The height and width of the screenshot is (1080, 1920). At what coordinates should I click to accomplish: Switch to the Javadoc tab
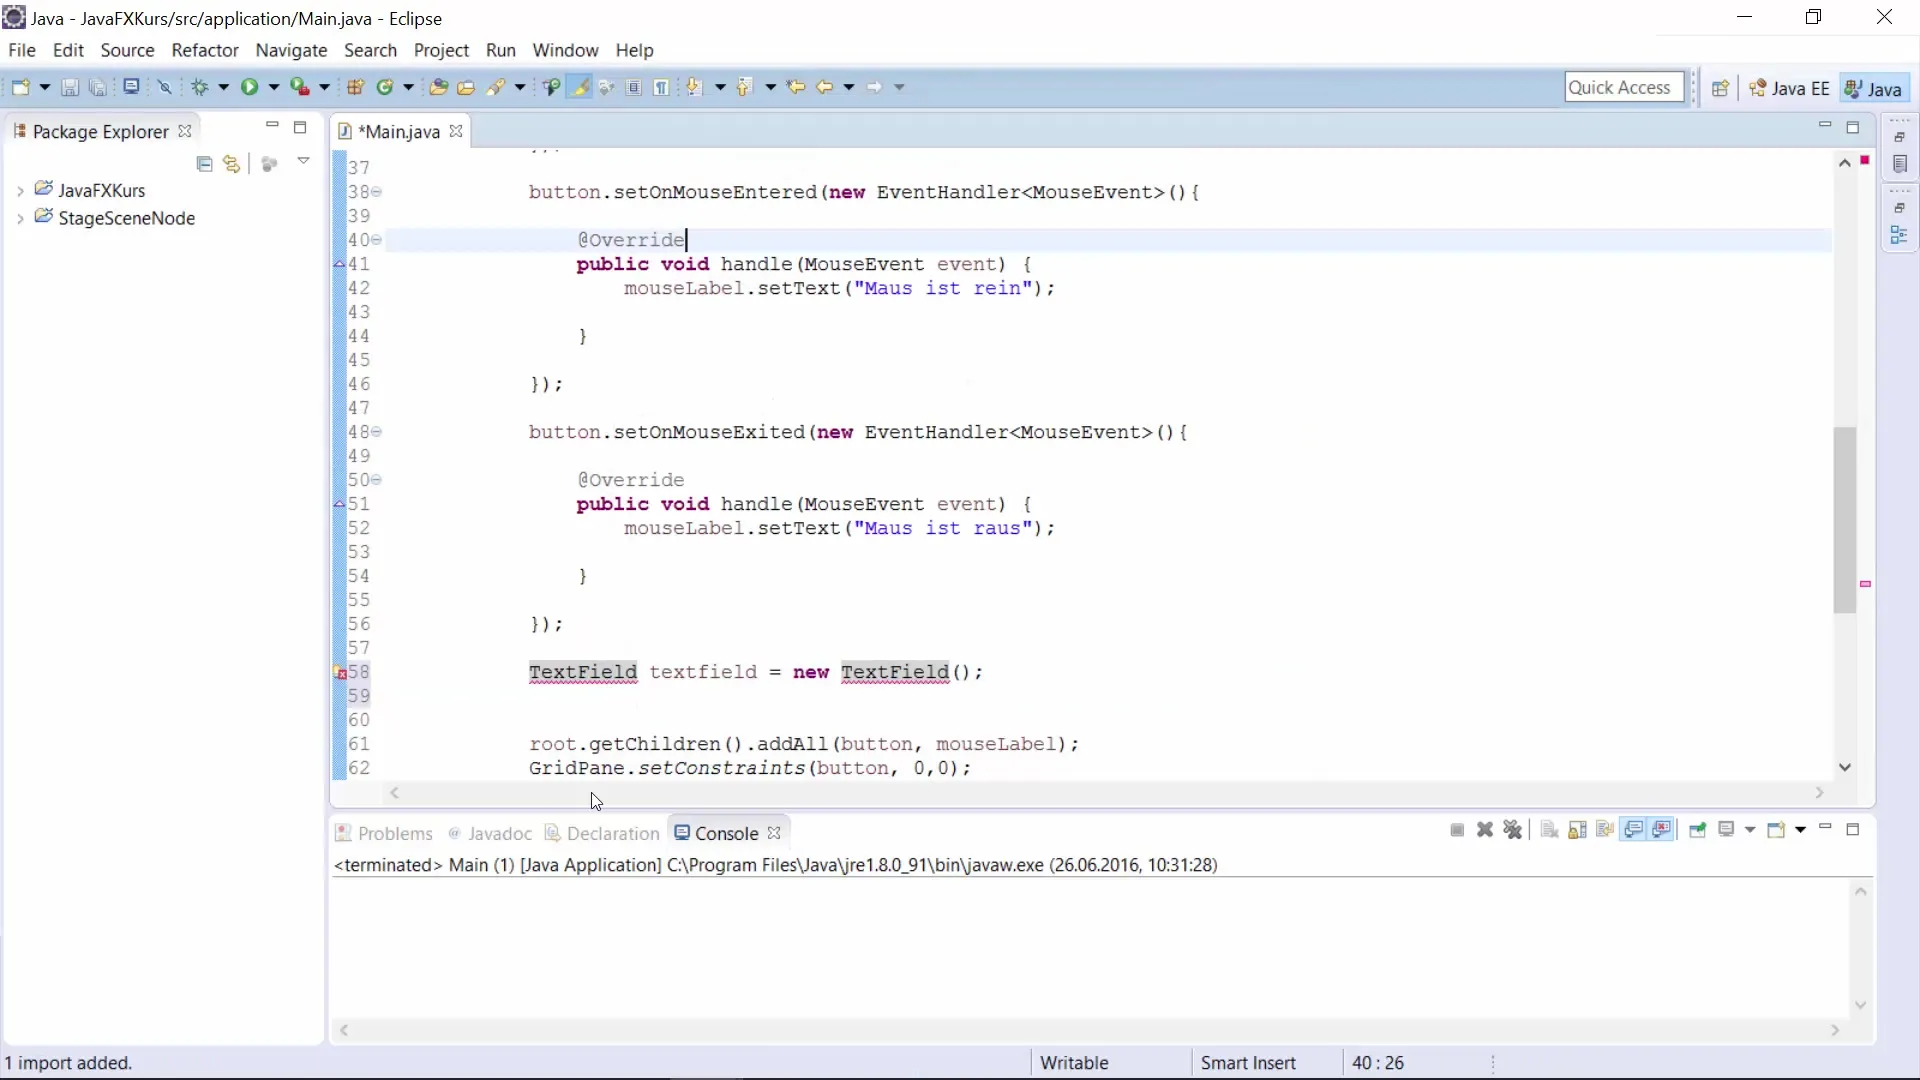tap(490, 833)
